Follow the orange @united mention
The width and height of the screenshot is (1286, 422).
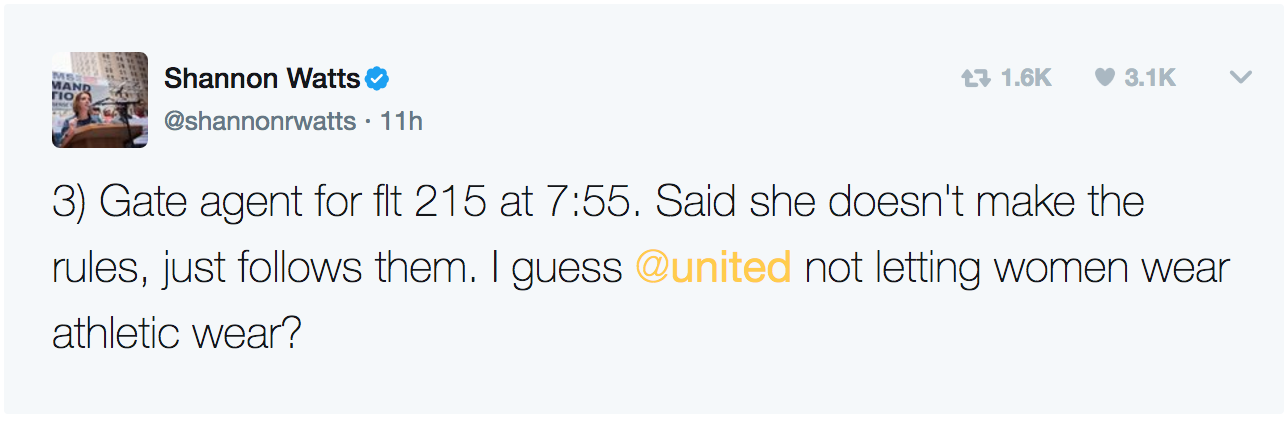click(x=713, y=267)
